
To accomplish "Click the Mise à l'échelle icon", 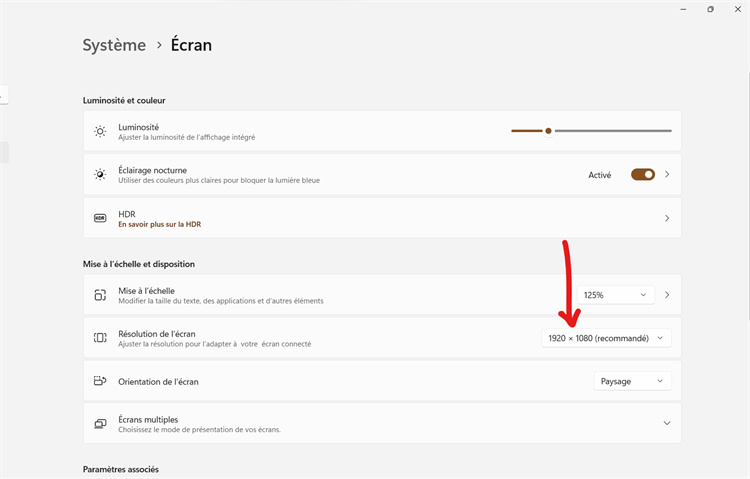I will 100,295.
